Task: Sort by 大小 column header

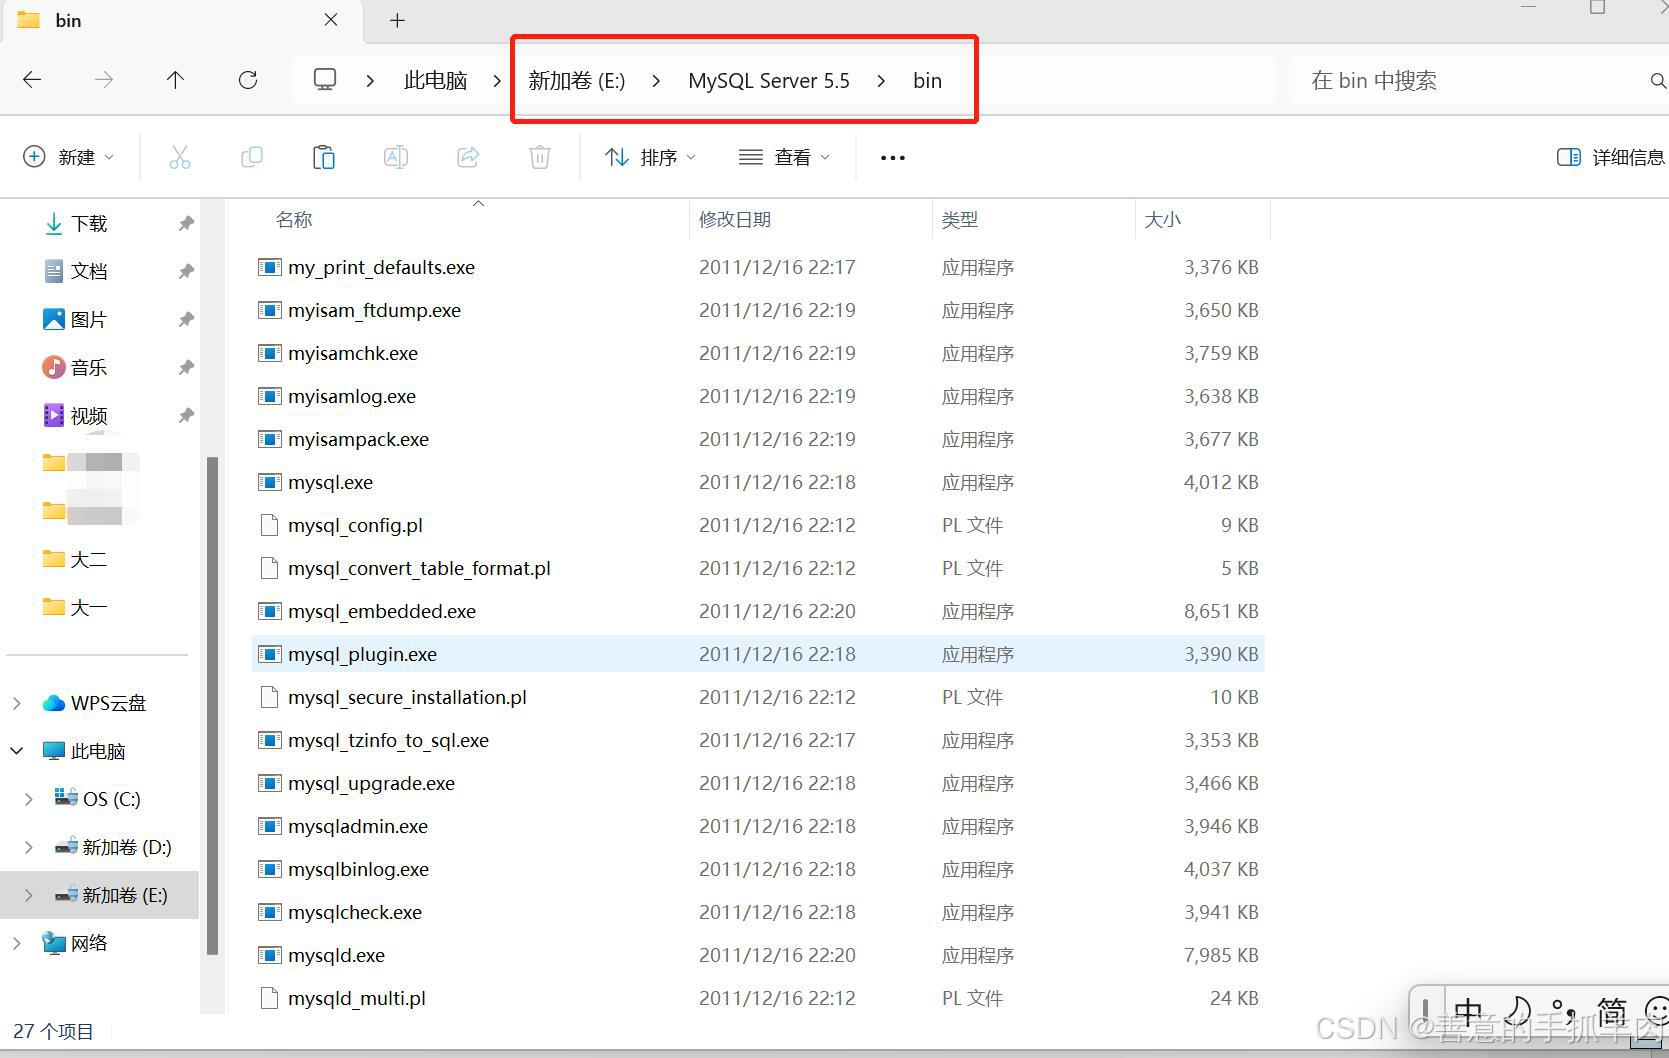Action: [x=1163, y=219]
